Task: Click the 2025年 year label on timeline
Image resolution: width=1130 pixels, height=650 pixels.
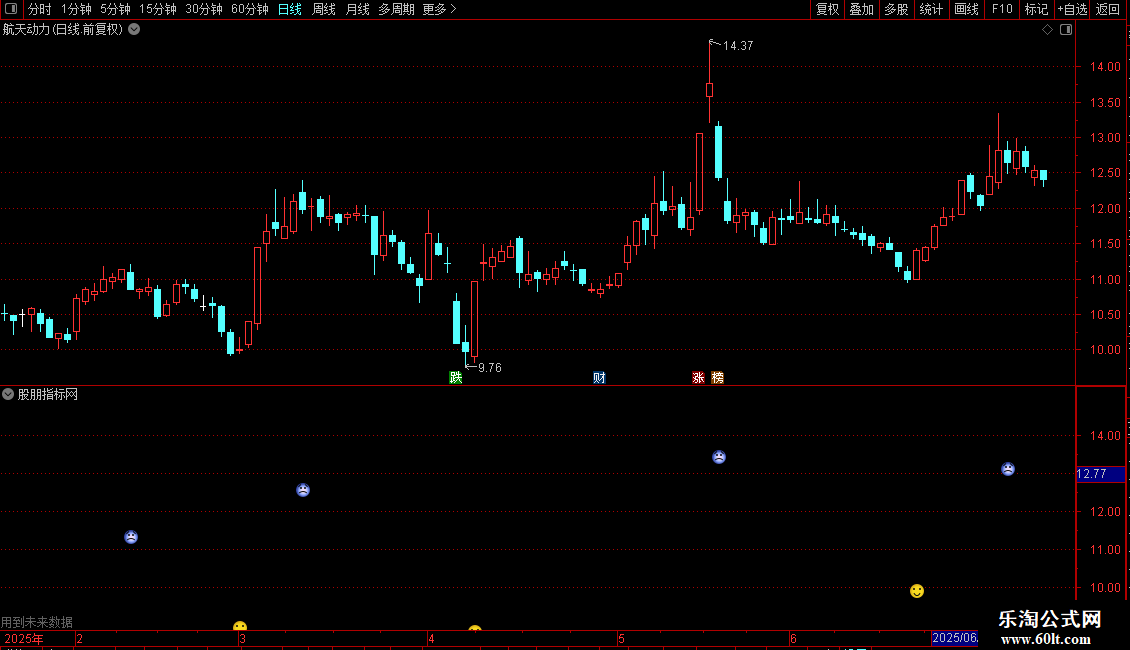Action: (x=24, y=639)
